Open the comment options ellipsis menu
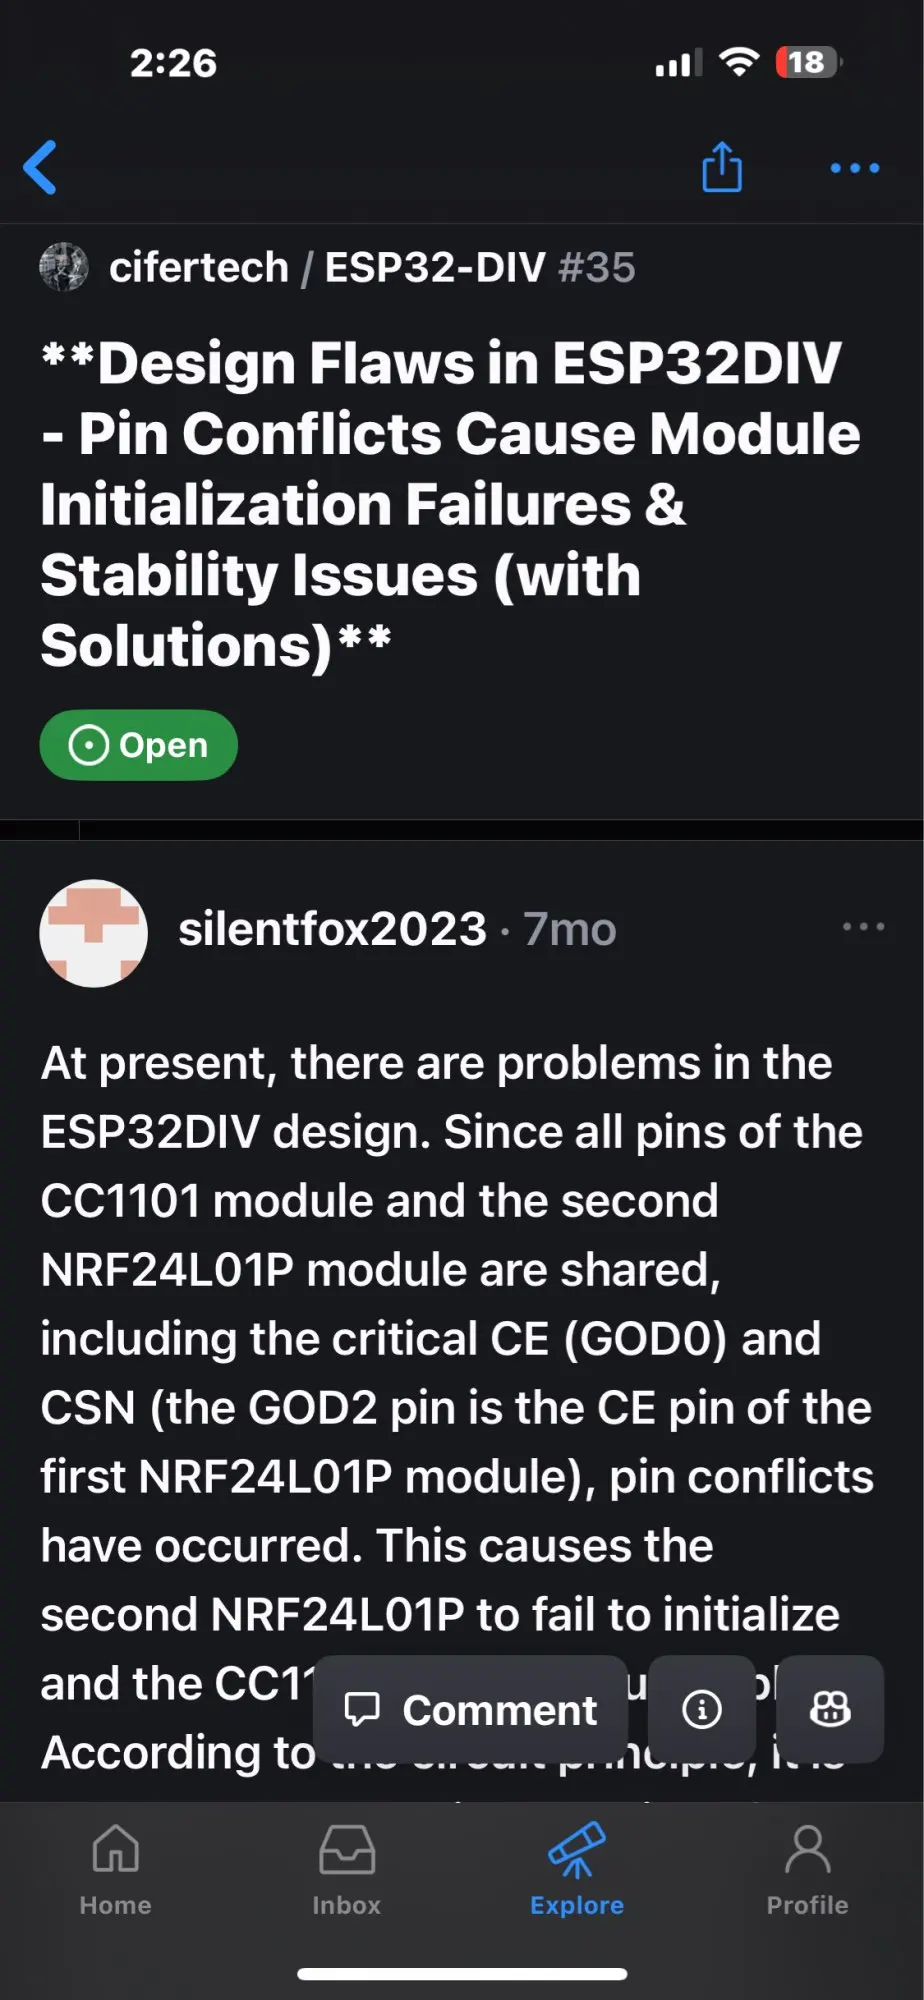Viewport: 924px width, 2000px height. point(863,927)
